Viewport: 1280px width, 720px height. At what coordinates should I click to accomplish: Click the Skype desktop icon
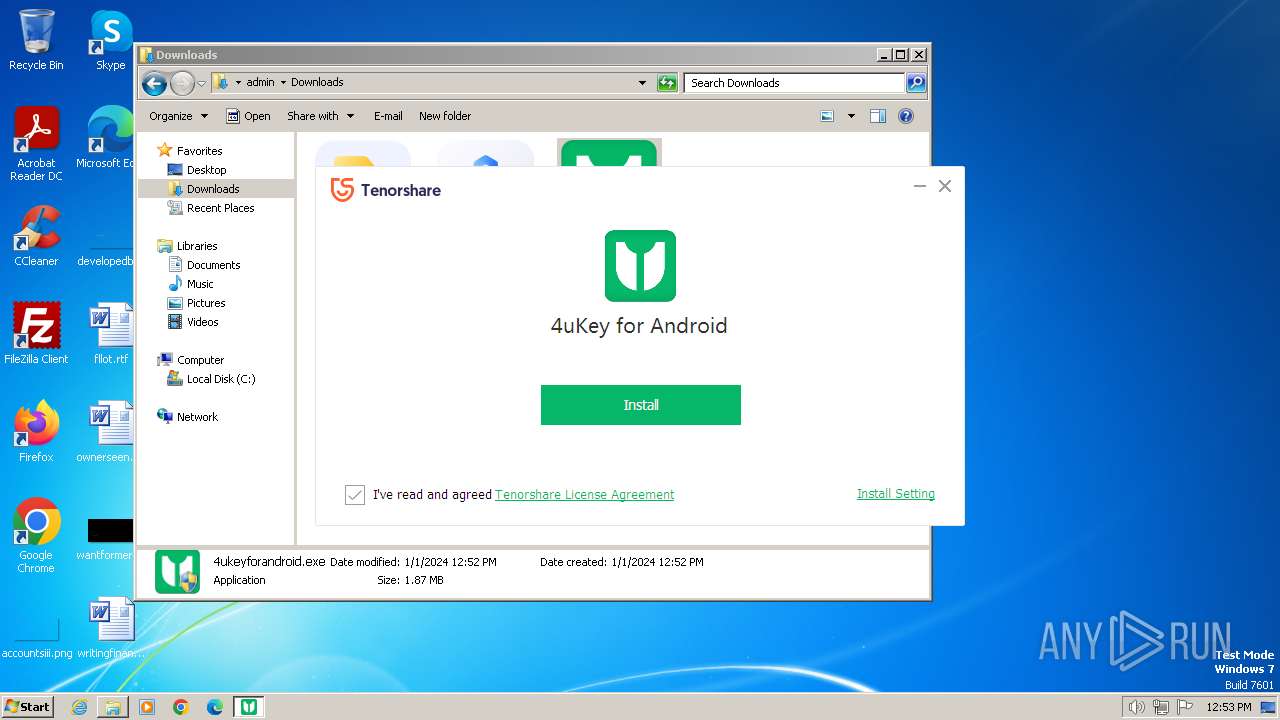(x=110, y=40)
